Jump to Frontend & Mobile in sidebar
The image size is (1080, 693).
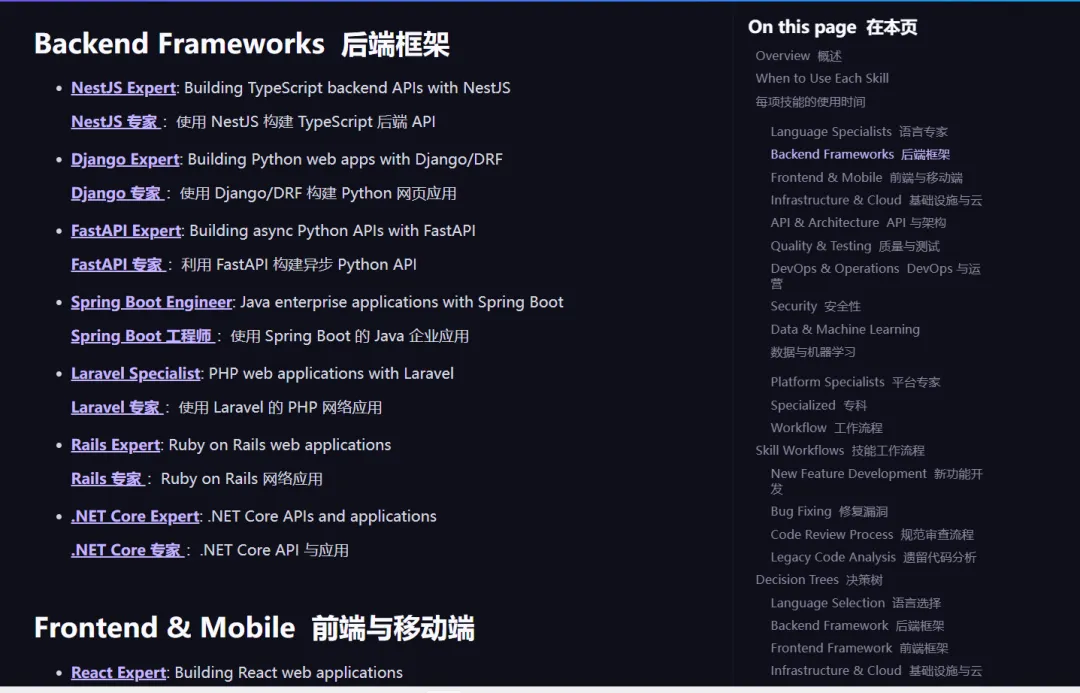[x=866, y=178]
